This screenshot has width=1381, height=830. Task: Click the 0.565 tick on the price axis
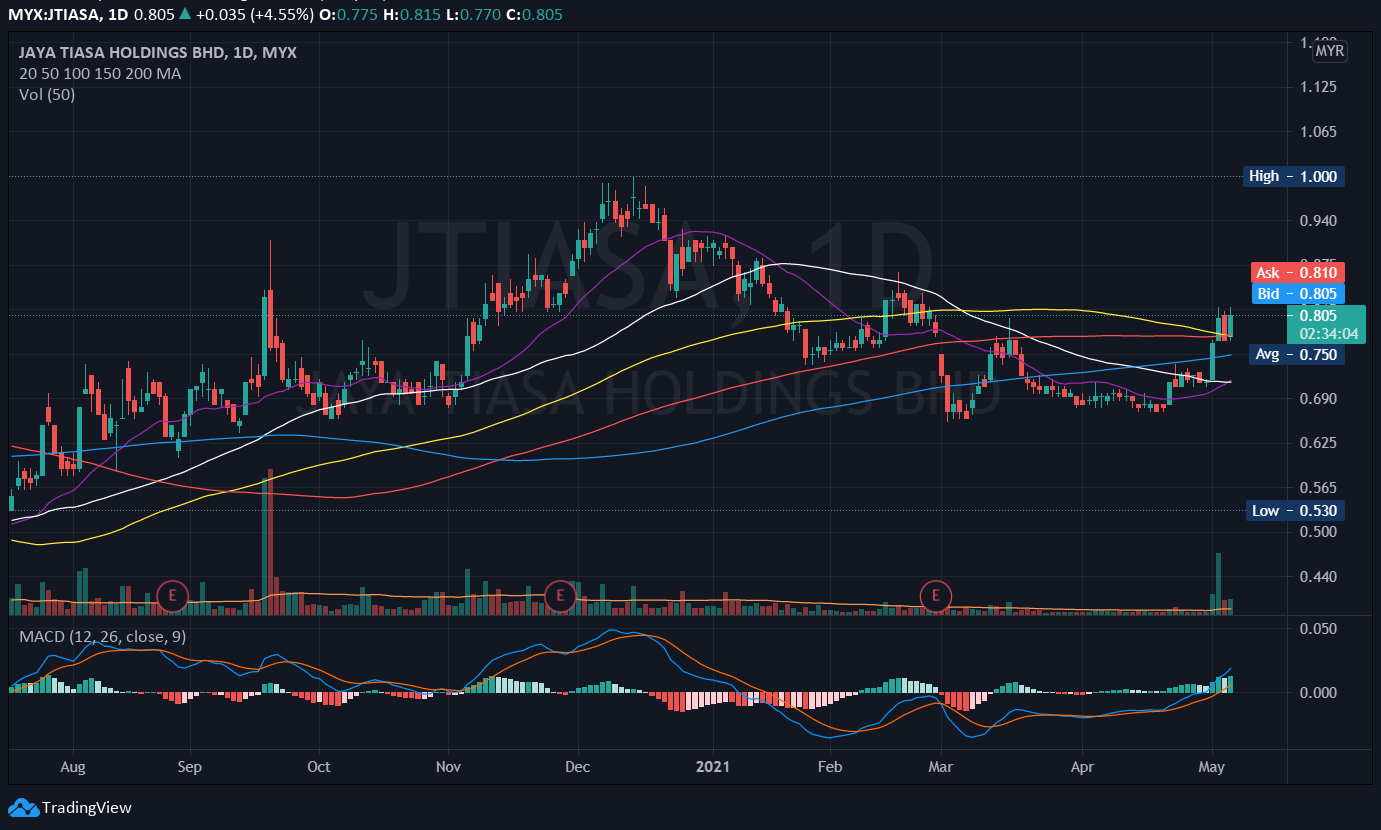click(x=1318, y=487)
